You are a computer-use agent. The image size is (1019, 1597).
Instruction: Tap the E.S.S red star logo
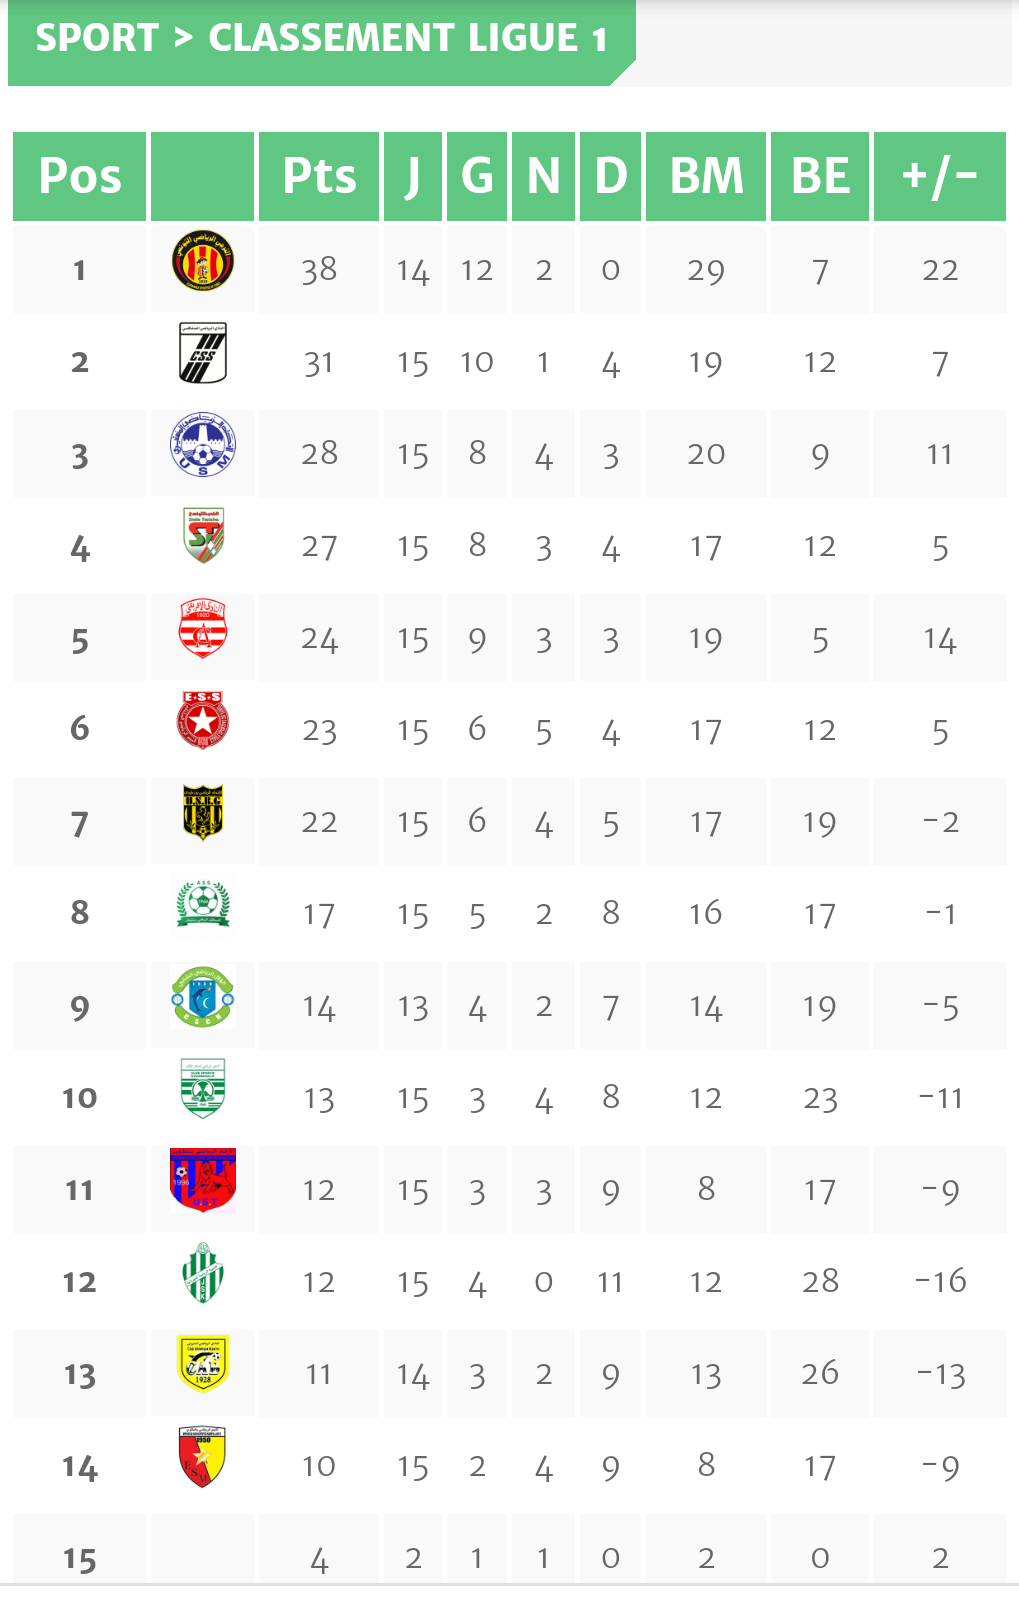point(203,720)
